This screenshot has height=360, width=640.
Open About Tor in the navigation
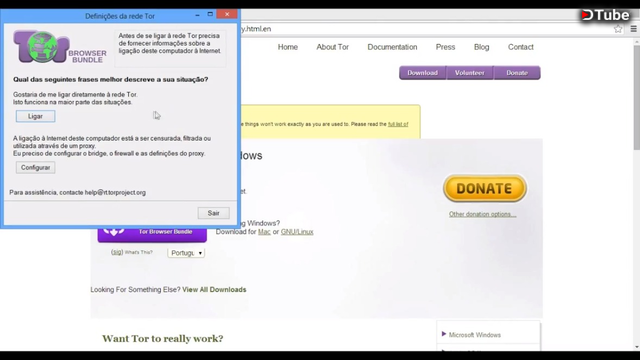coord(333,47)
